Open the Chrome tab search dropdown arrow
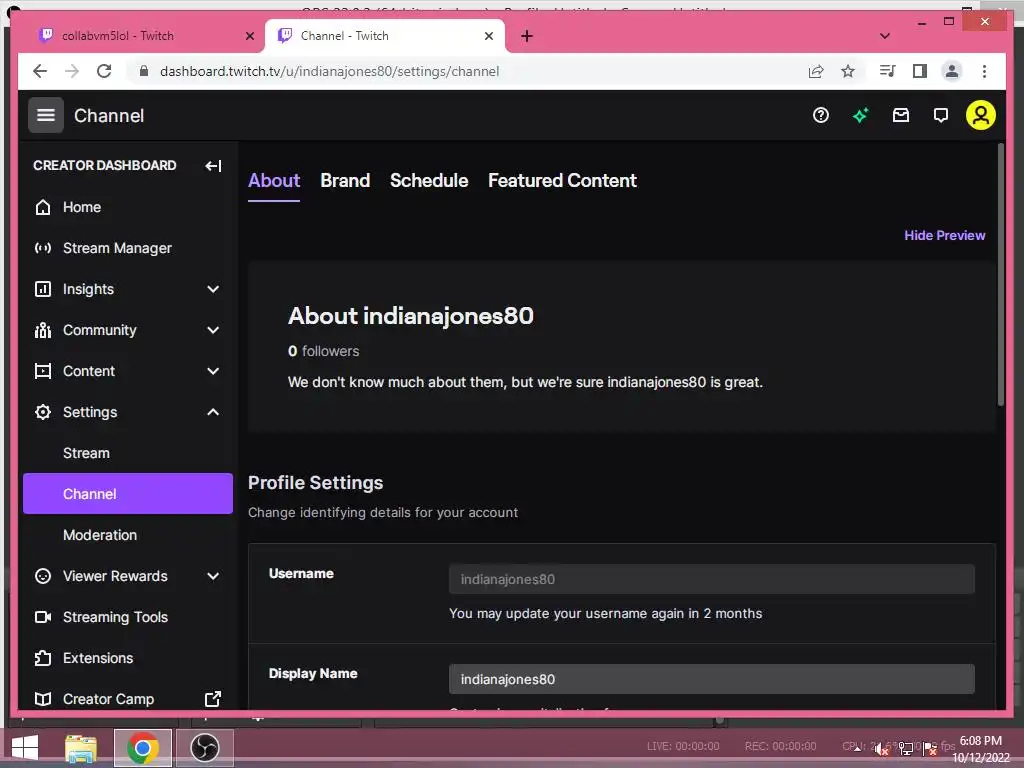1024x768 pixels. (x=885, y=36)
